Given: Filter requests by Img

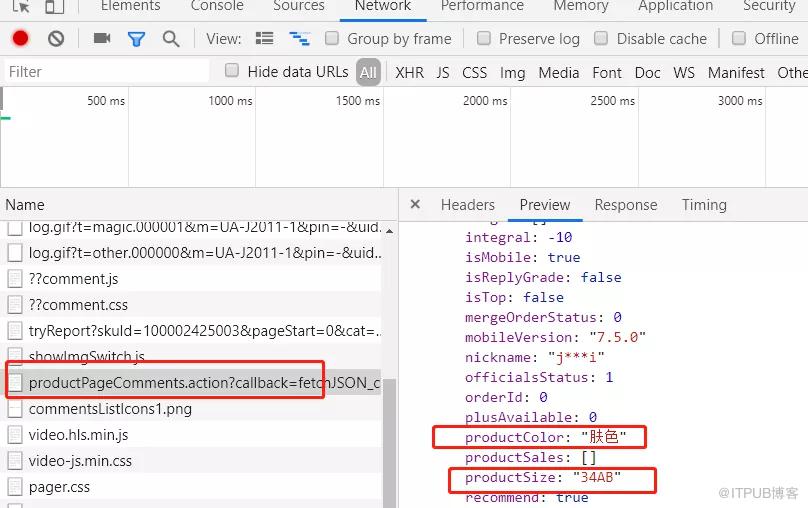Looking at the screenshot, I should pyautogui.click(x=512, y=73).
